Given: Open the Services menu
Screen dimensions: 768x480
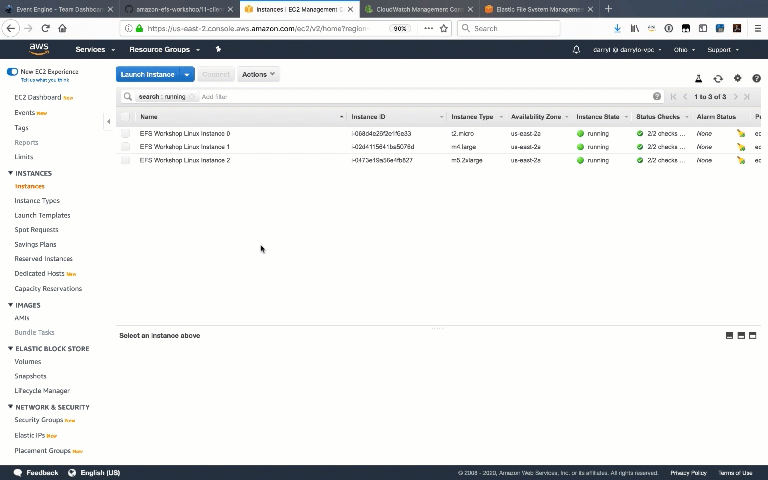Looking at the screenshot, I should point(95,49).
